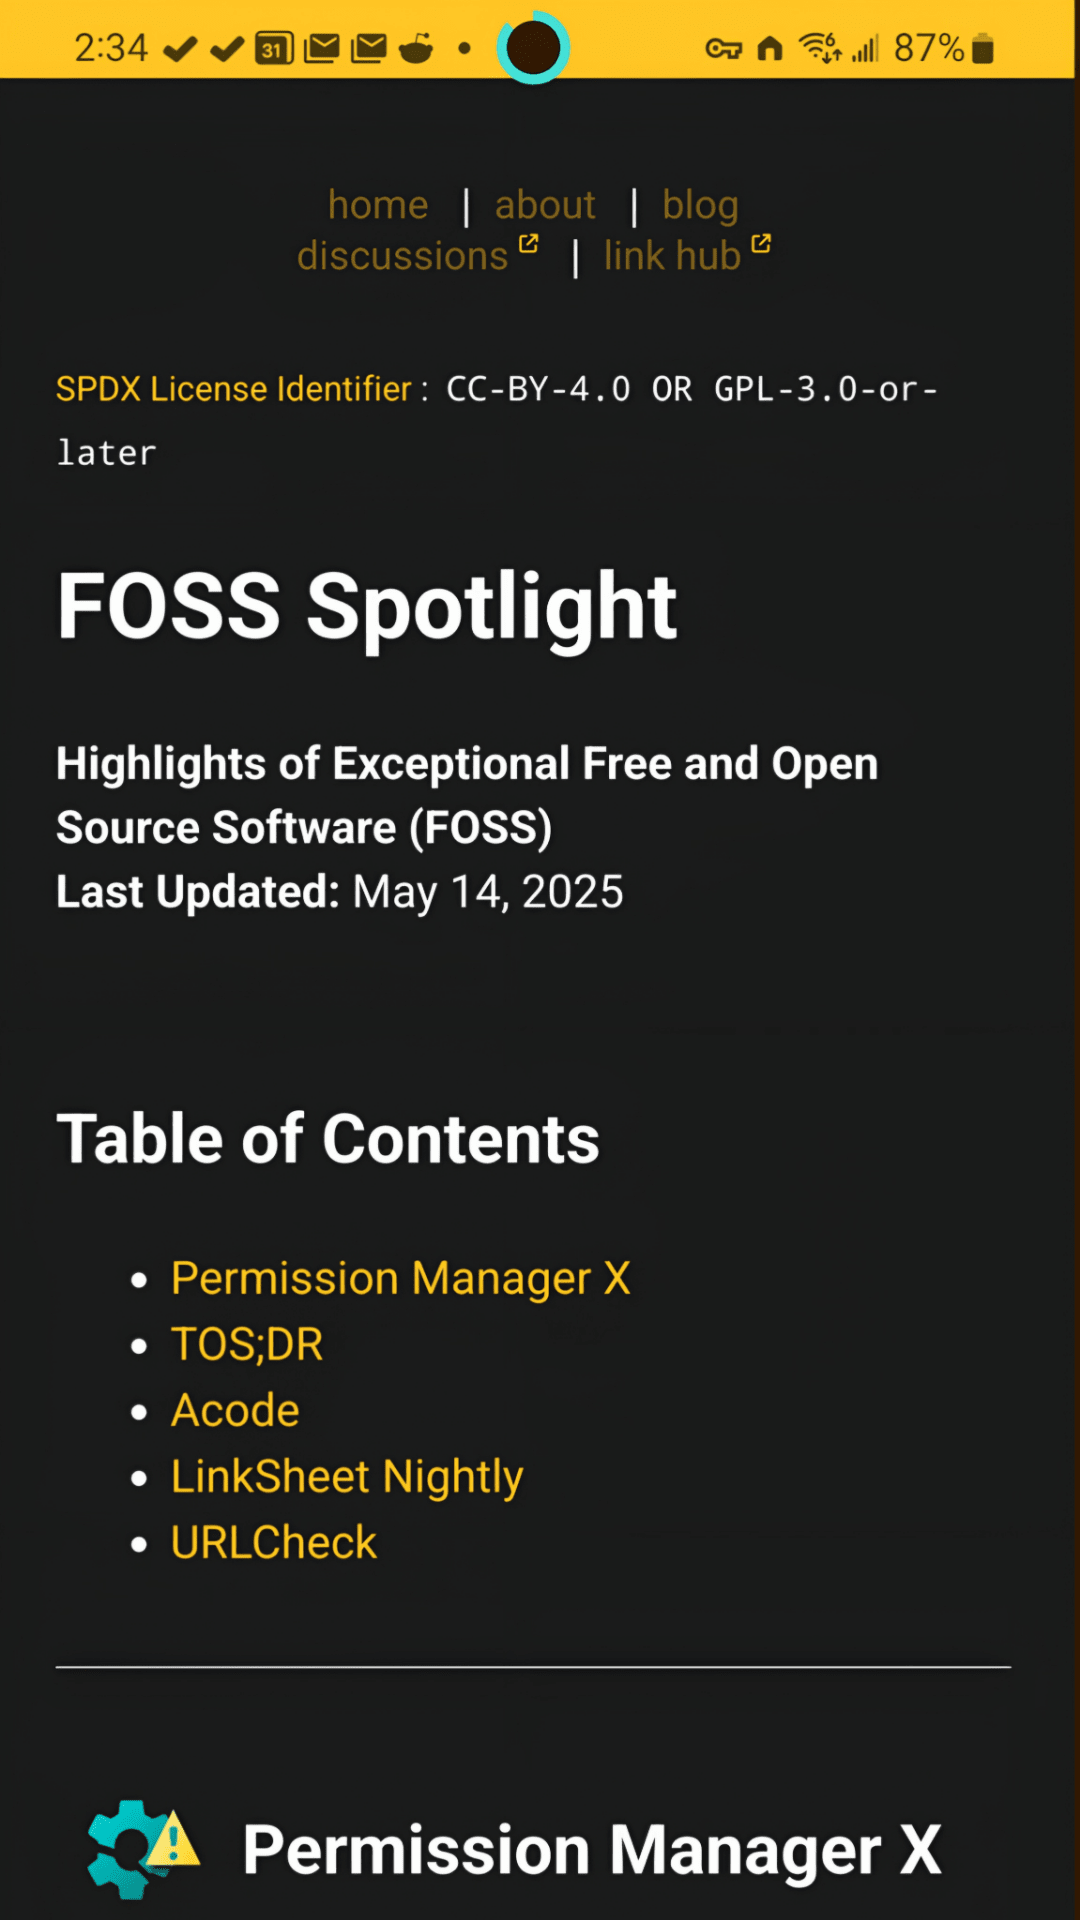Visit the link hub page
Screen dimensions: 1080x1920
click(672, 256)
